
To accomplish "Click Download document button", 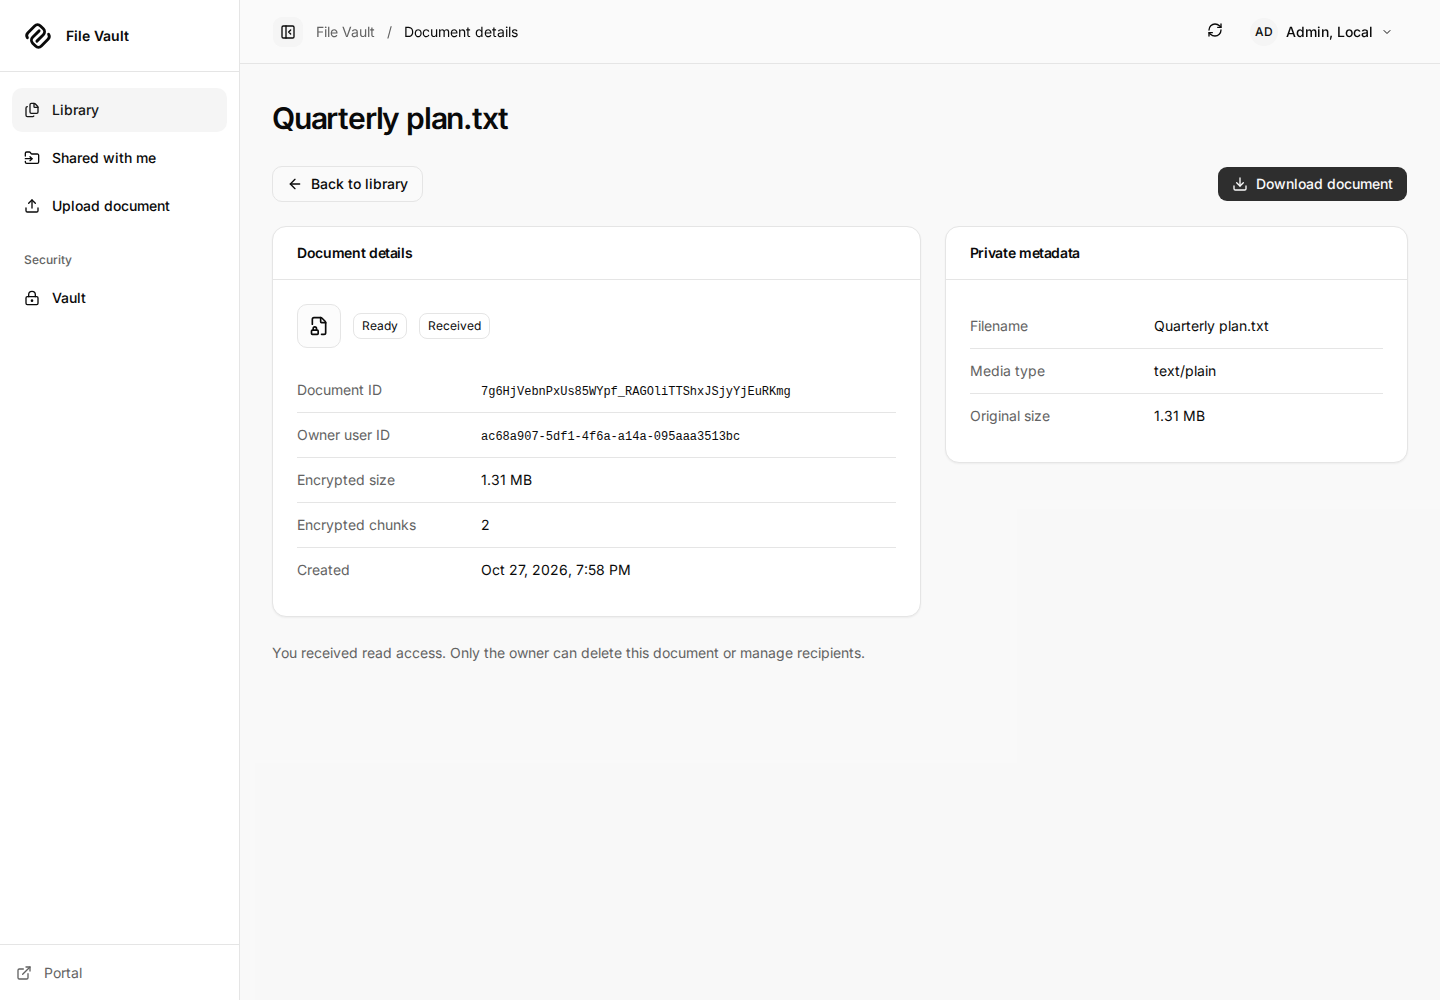I will point(1312,184).
